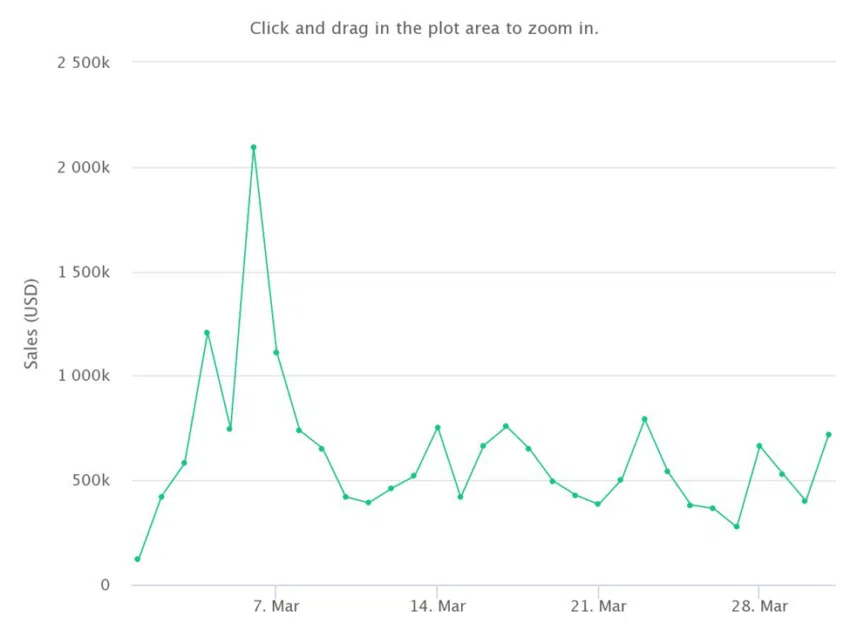Click the lowest data point just before 28. Mar
This screenshot has width=850, height=637.
736,526
